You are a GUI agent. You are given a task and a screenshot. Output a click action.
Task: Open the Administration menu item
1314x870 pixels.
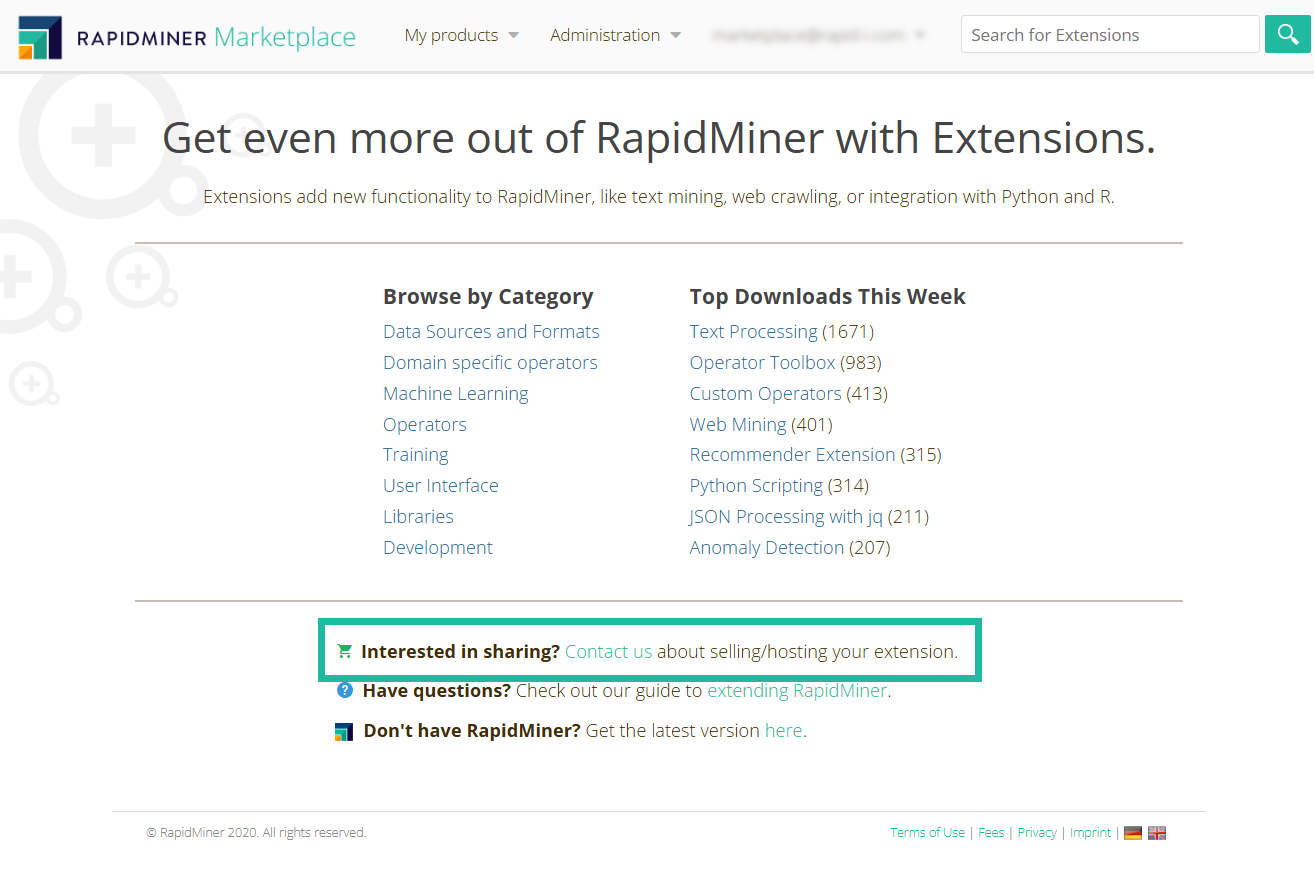point(604,34)
